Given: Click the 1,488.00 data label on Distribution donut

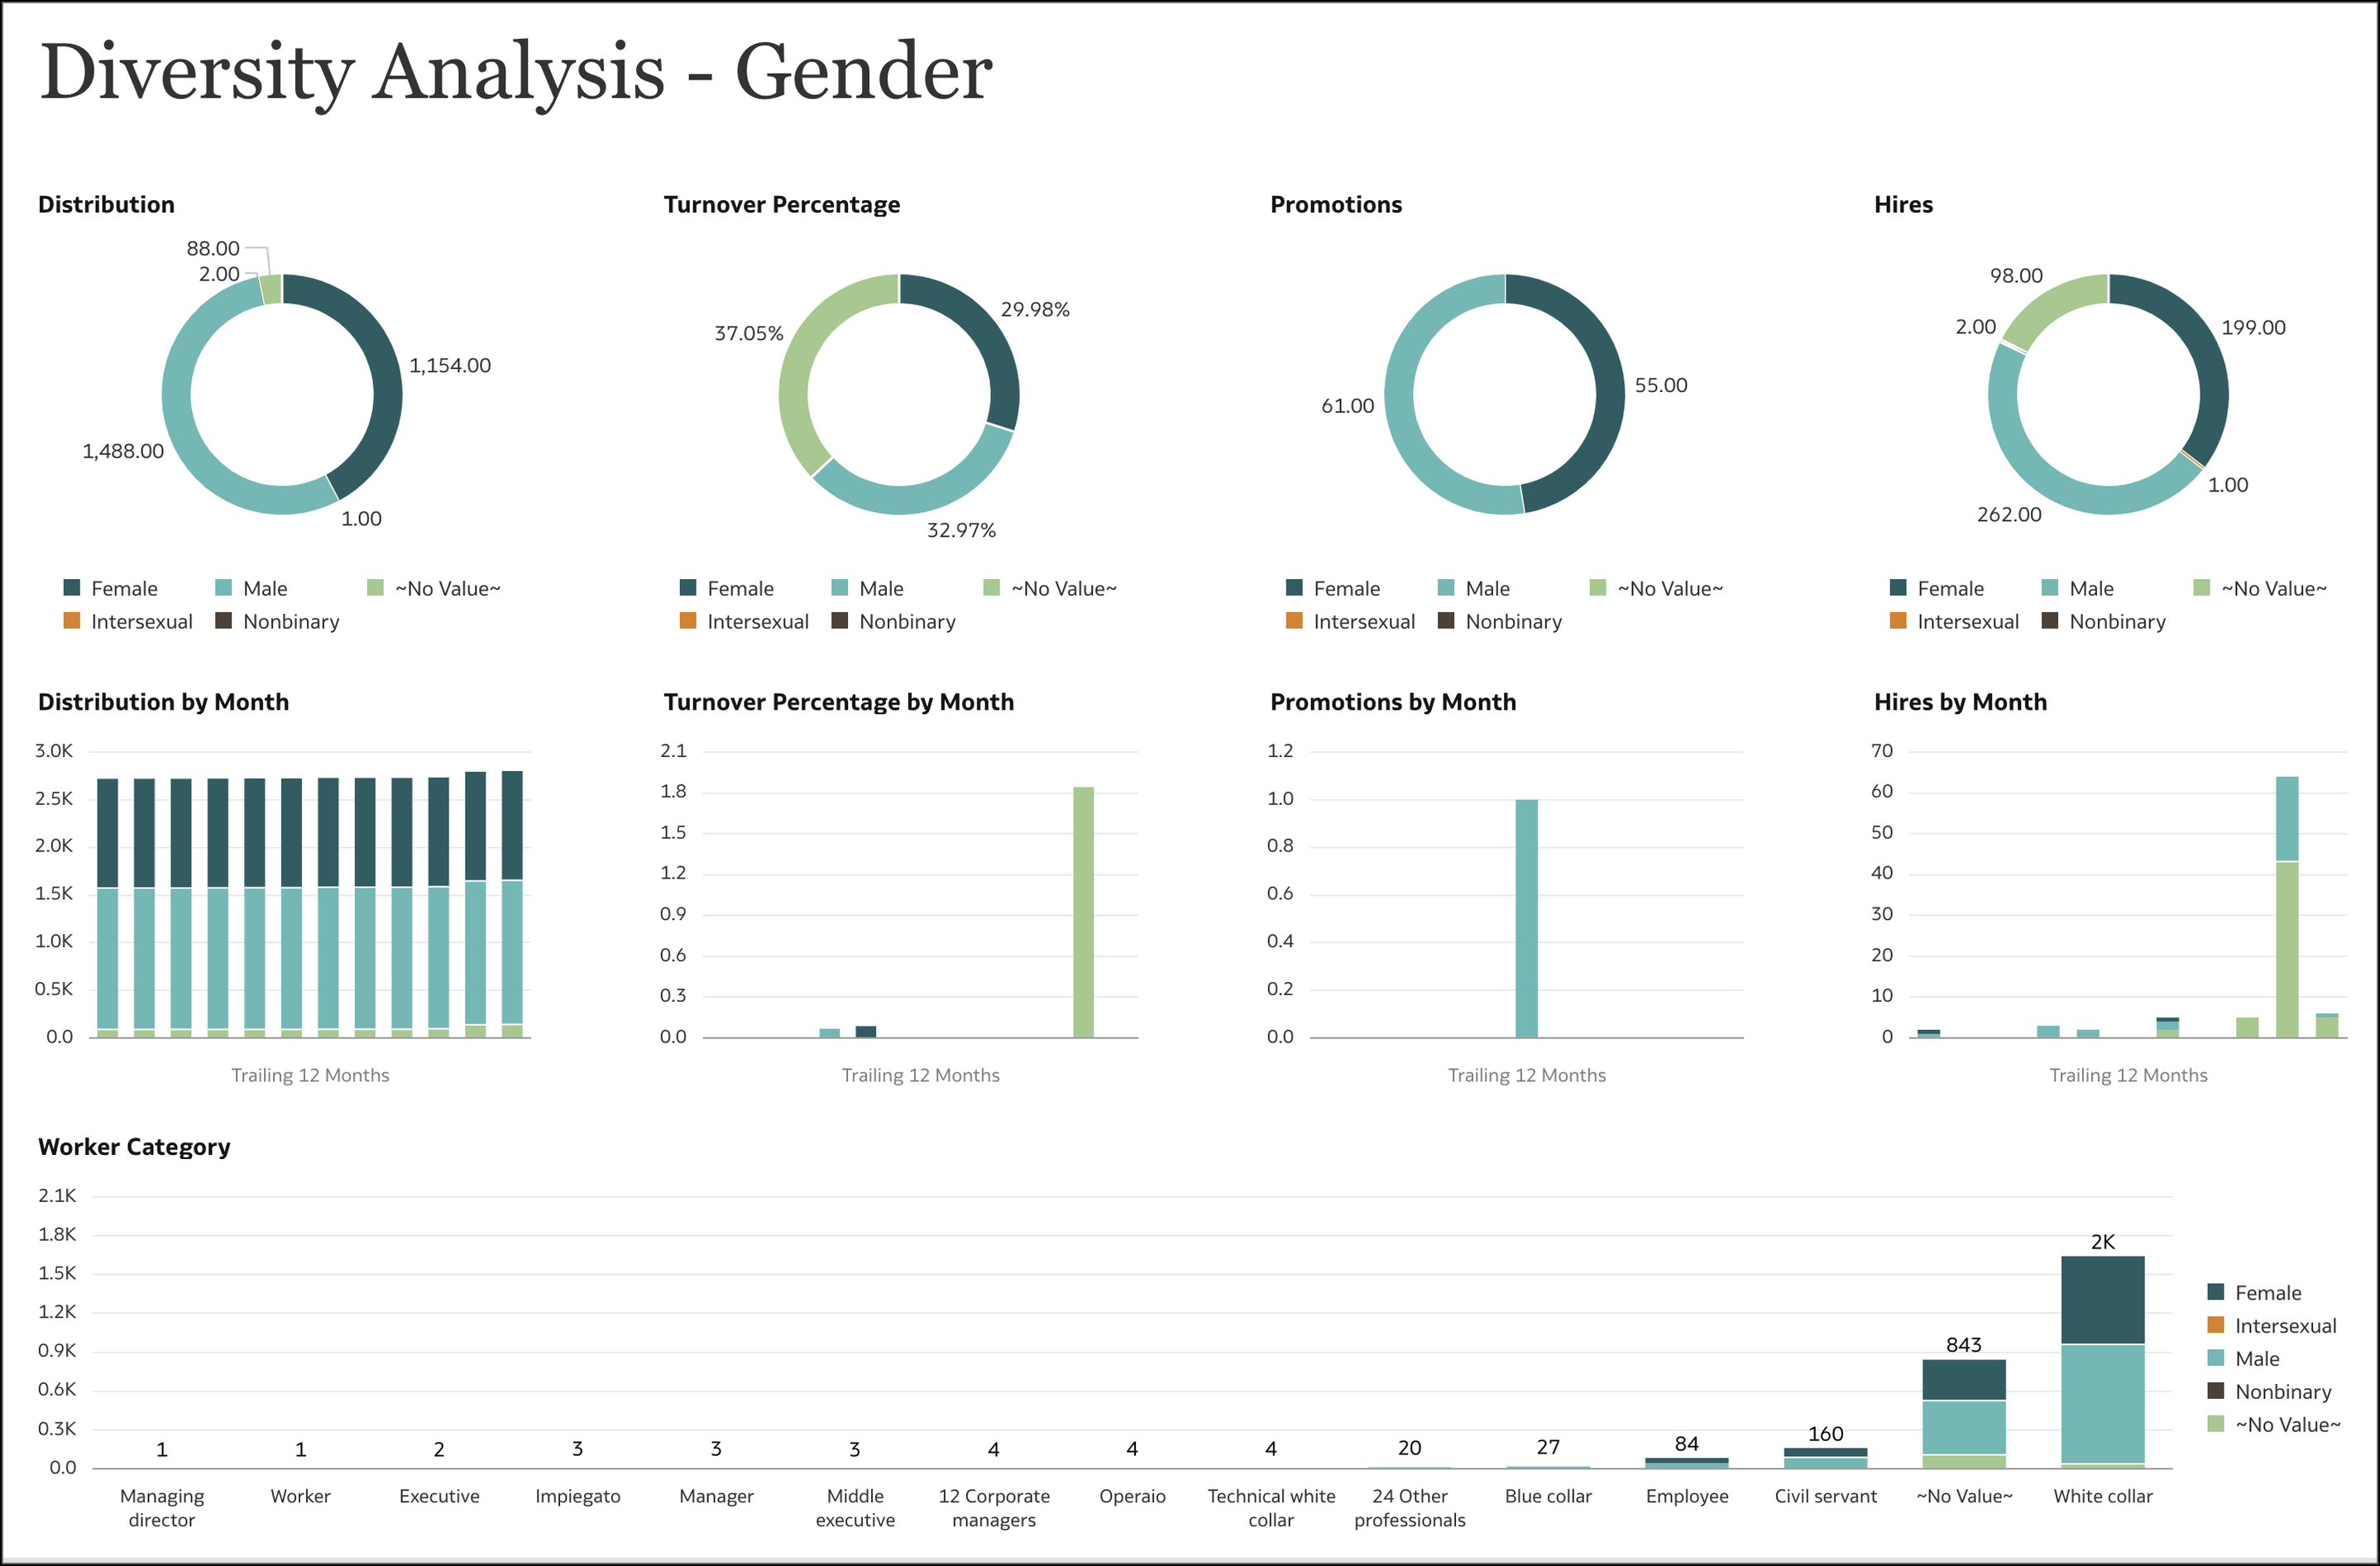Looking at the screenshot, I should pyautogui.click(x=124, y=451).
